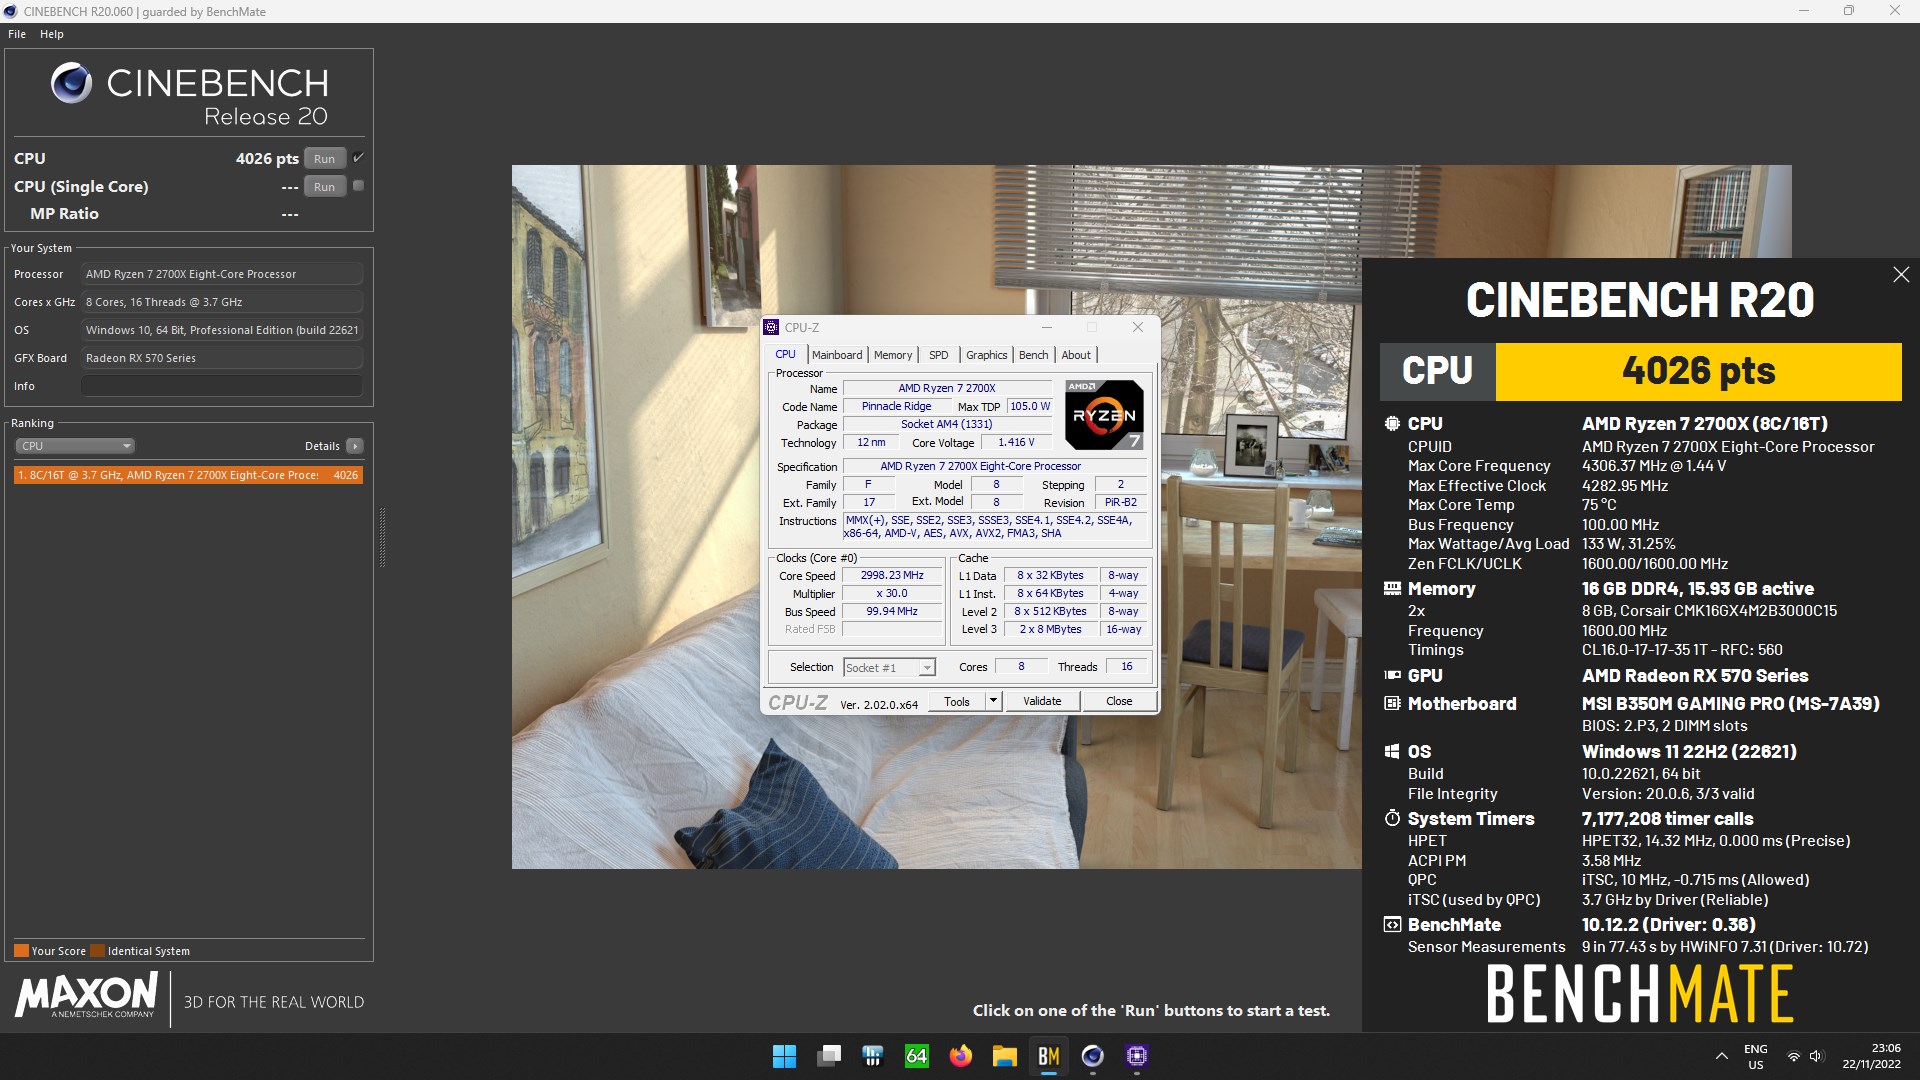Switch to CPU-Z Memory tab
This screenshot has height=1080, width=1920.
coord(892,355)
